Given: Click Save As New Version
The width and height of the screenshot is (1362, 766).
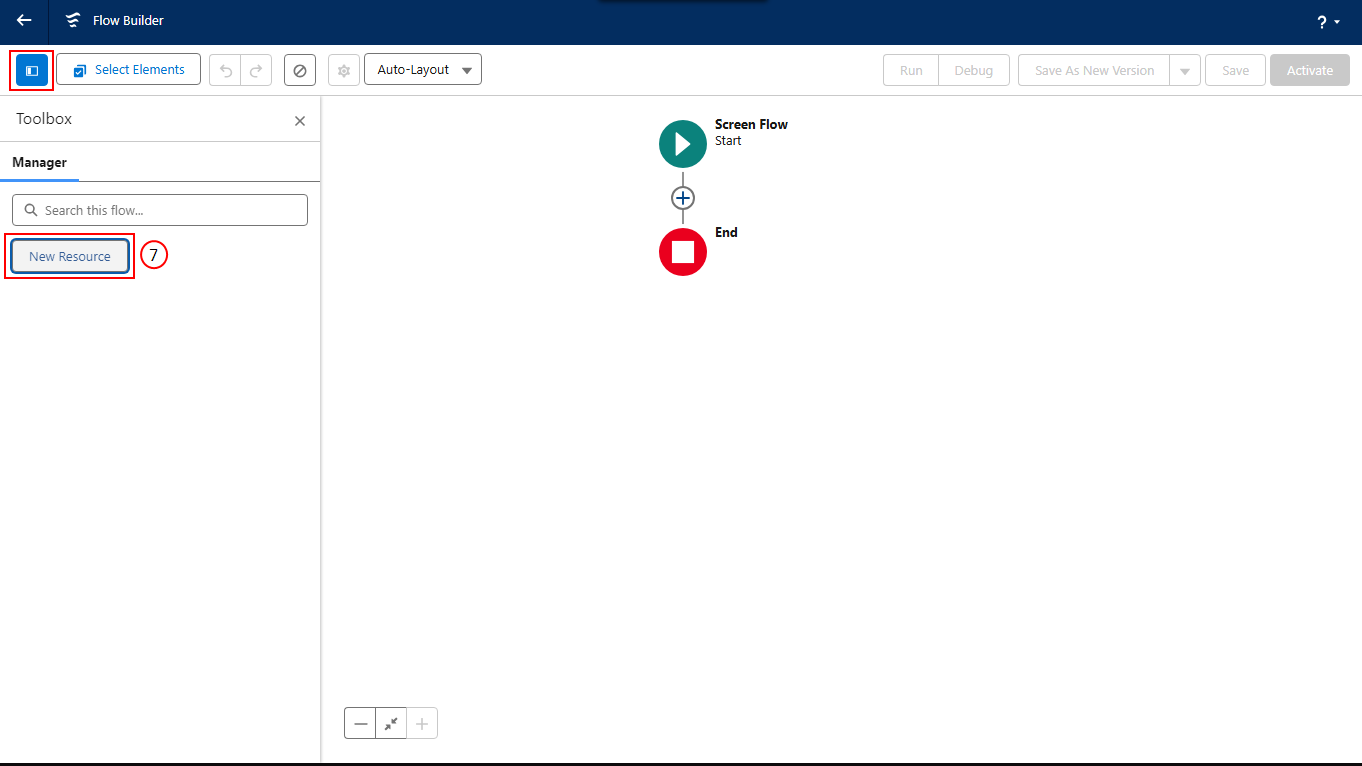Looking at the screenshot, I should click(x=1094, y=70).
